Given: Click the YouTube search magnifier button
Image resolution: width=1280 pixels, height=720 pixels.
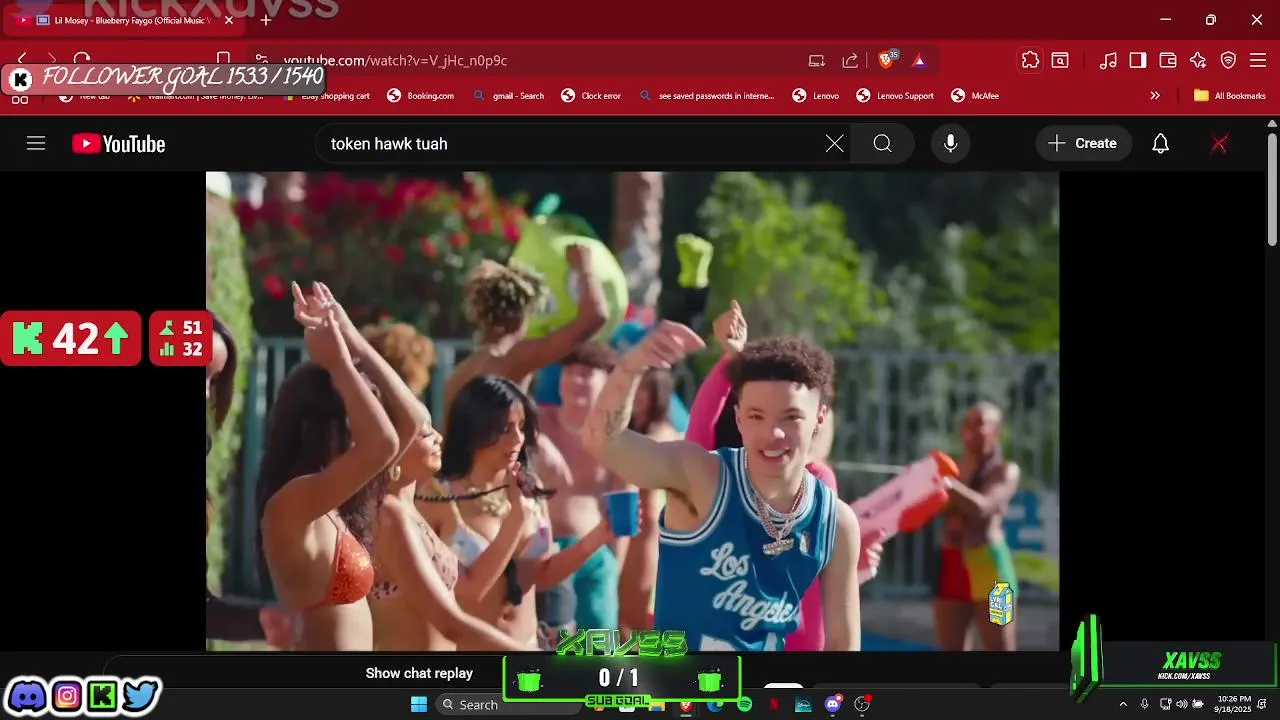Looking at the screenshot, I should pos(882,144).
